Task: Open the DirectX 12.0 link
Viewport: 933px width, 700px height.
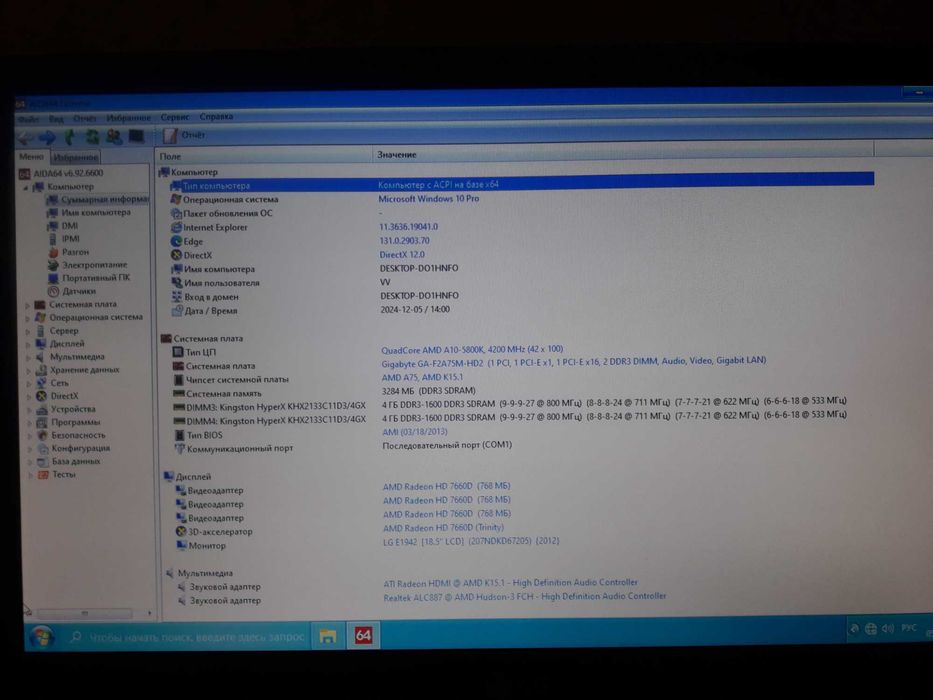Action: [x=402, y=255]
